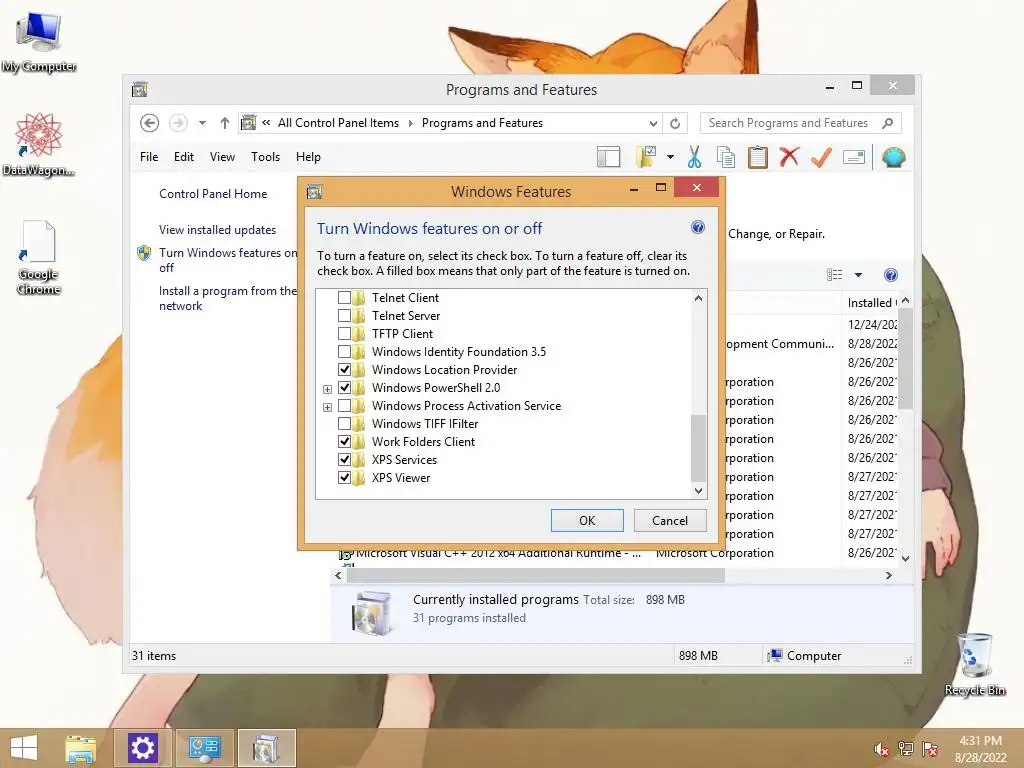Click the folder options toolbar icon

tap(646, 157)
